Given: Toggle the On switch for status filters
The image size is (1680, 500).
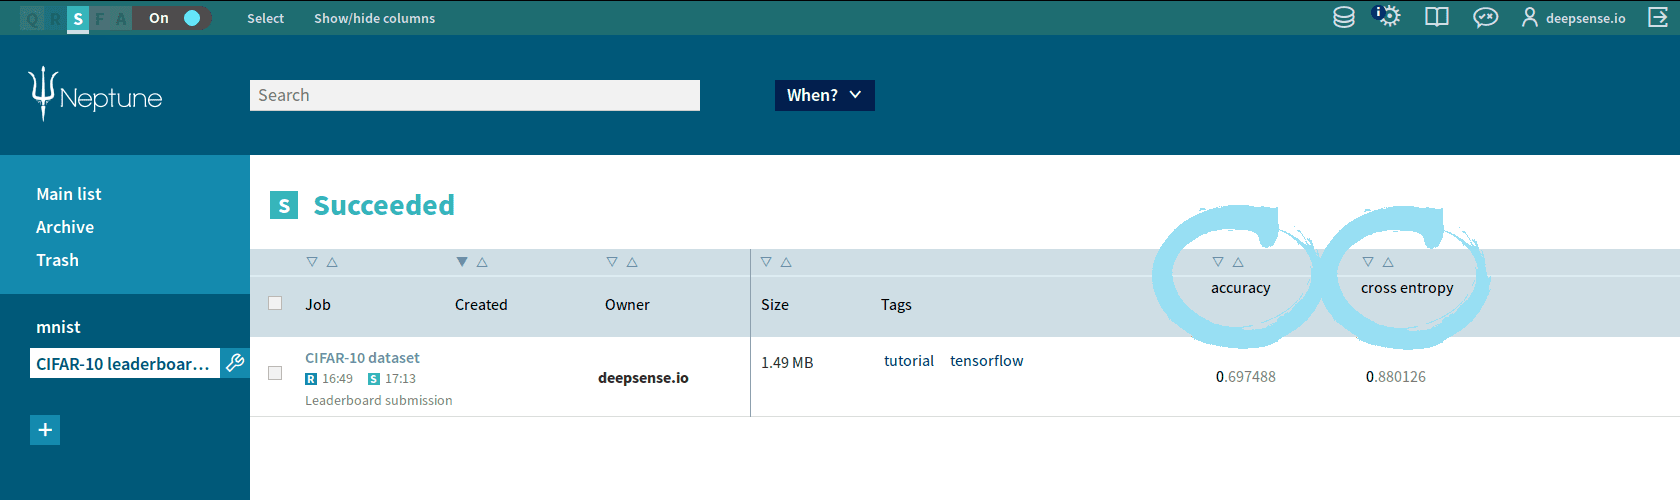Looking at the screenshot, I should 191,18.
